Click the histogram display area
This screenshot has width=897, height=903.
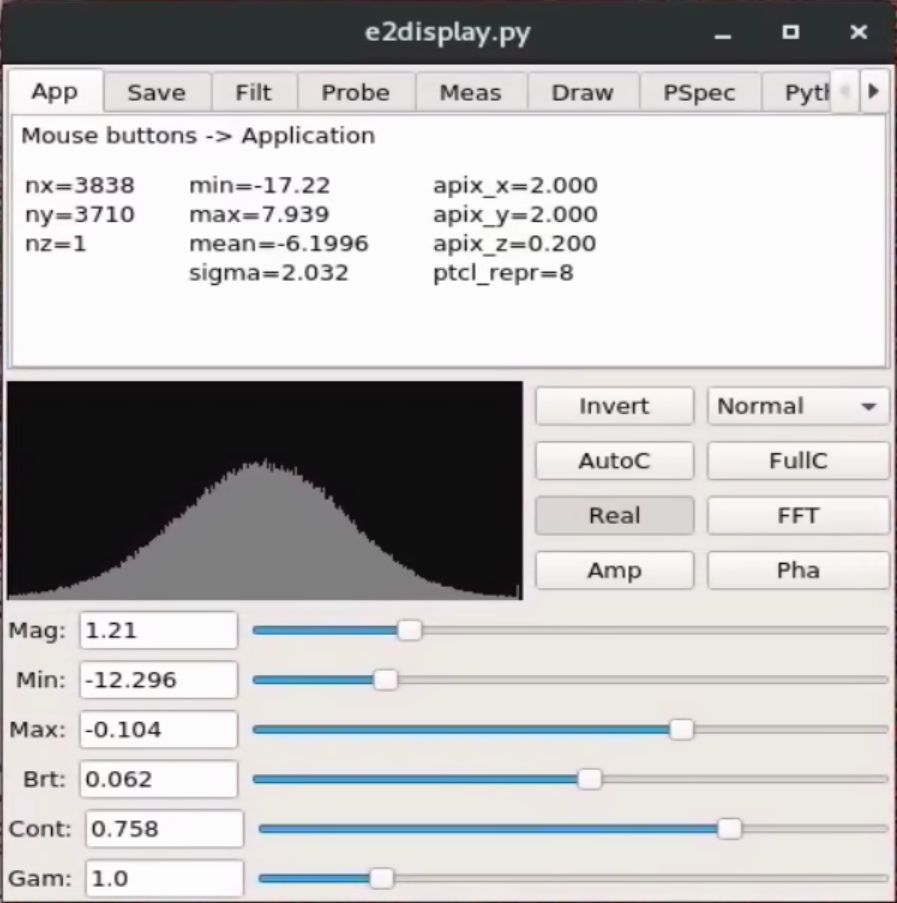pos(265,490)
